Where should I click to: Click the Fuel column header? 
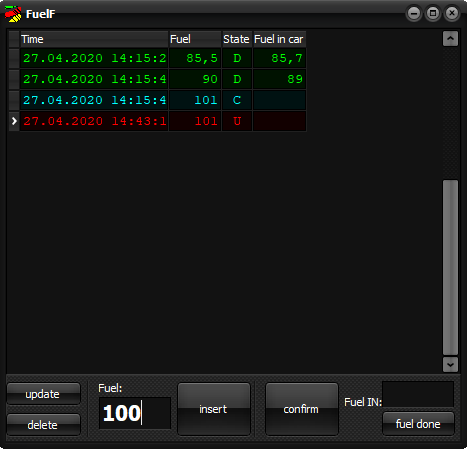195,39
